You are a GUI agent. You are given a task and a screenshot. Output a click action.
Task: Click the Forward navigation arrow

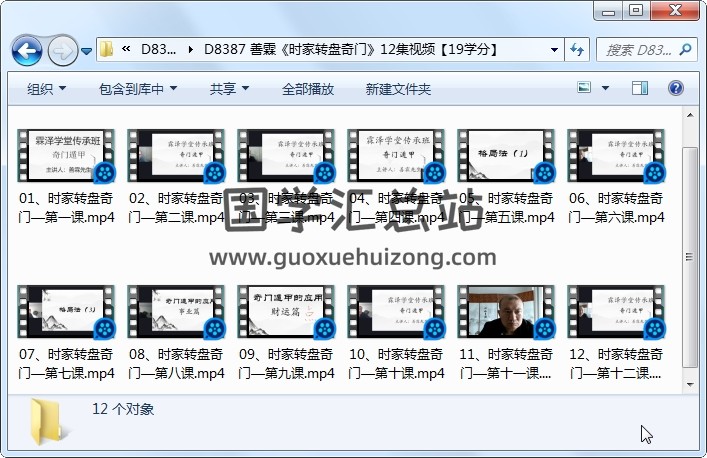click(62, 50)
